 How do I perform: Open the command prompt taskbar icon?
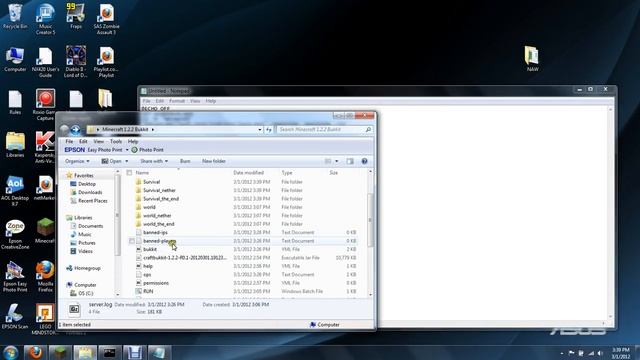pyautogui.click(x=109, y=352)
